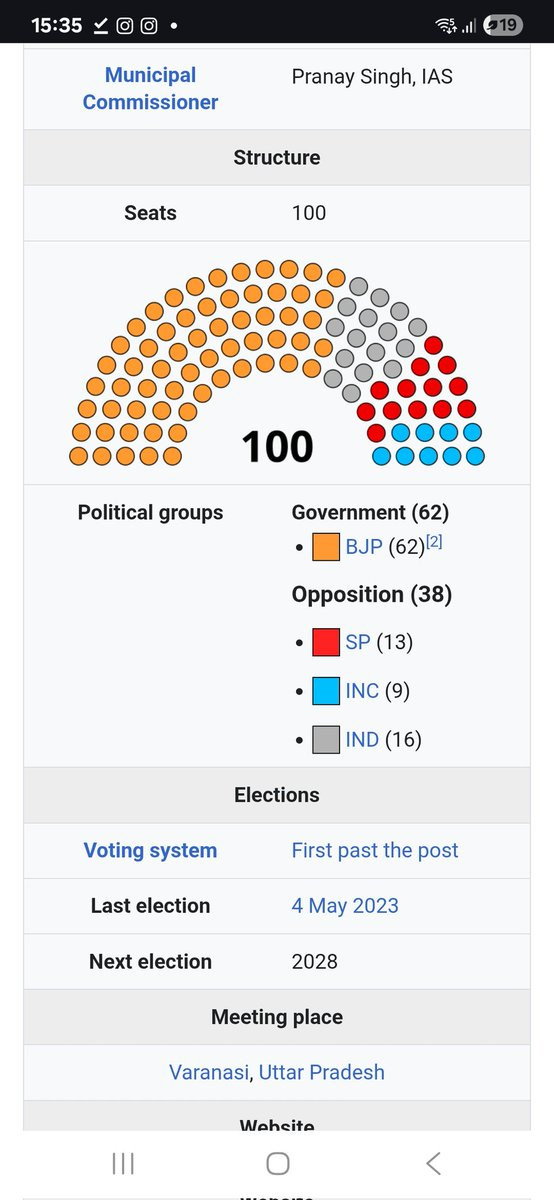Open First past the post link

(375, 851)
